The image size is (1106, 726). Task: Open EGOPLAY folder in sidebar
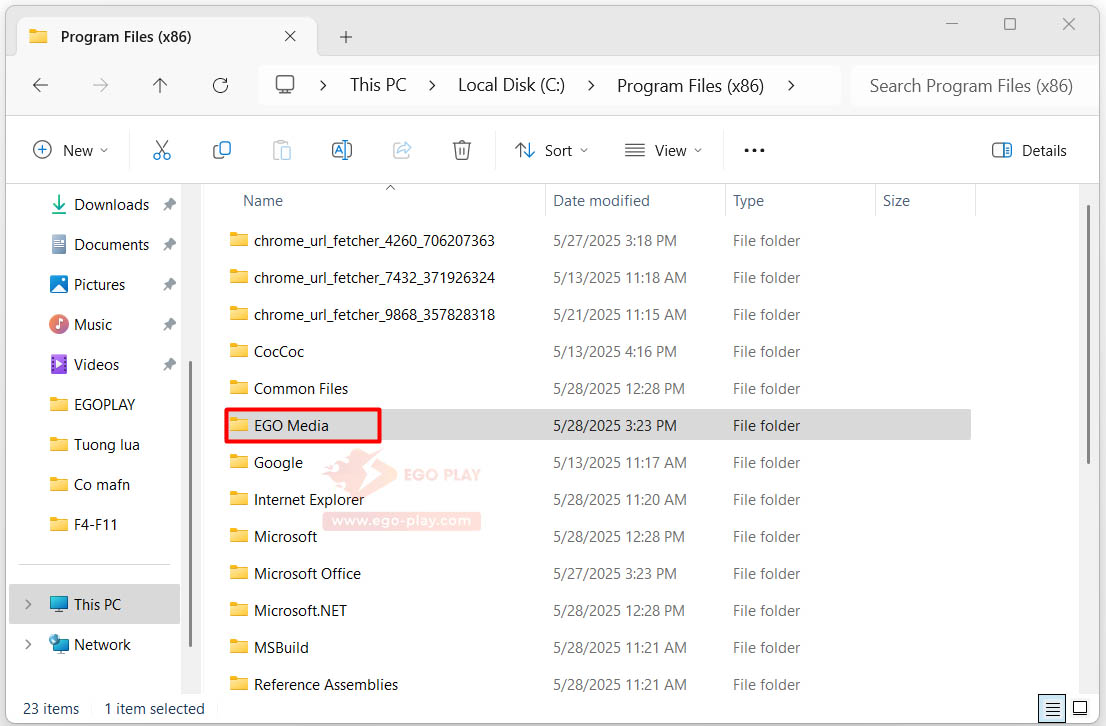(x=104, y=405)
